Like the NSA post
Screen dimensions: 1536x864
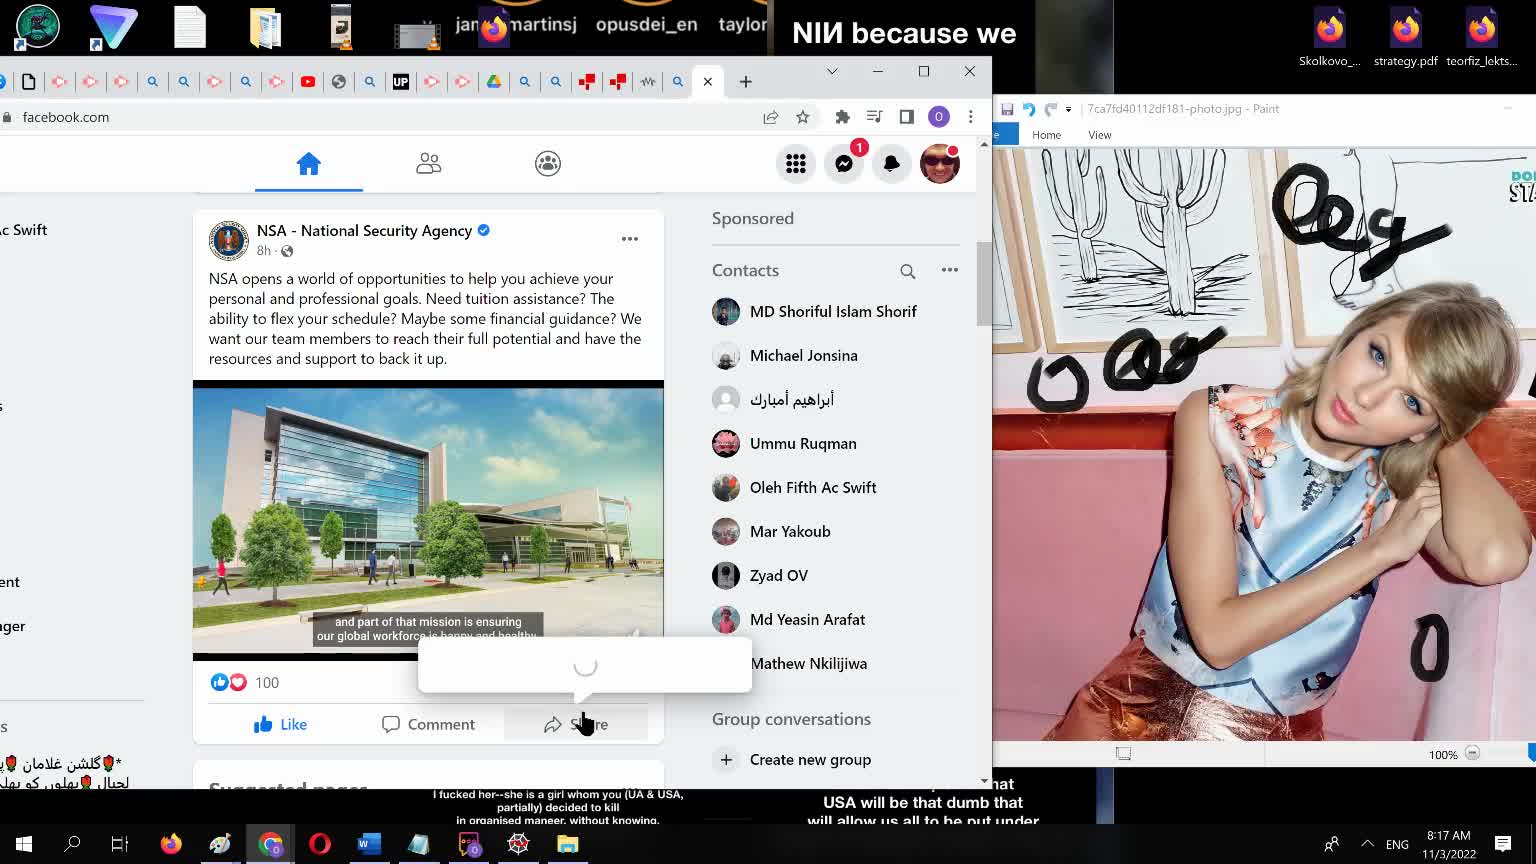point(280,724)
